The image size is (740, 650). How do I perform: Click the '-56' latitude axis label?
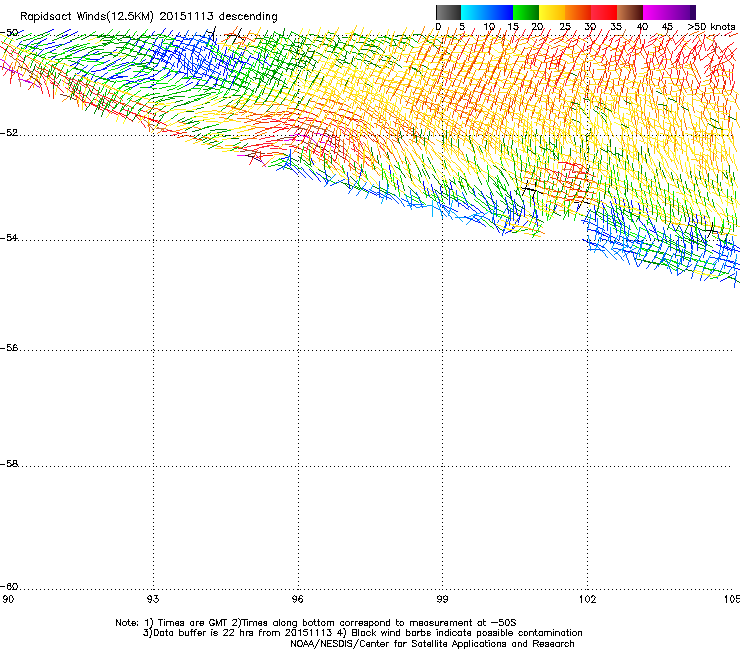pyautogui.click(x=9, y=348)
